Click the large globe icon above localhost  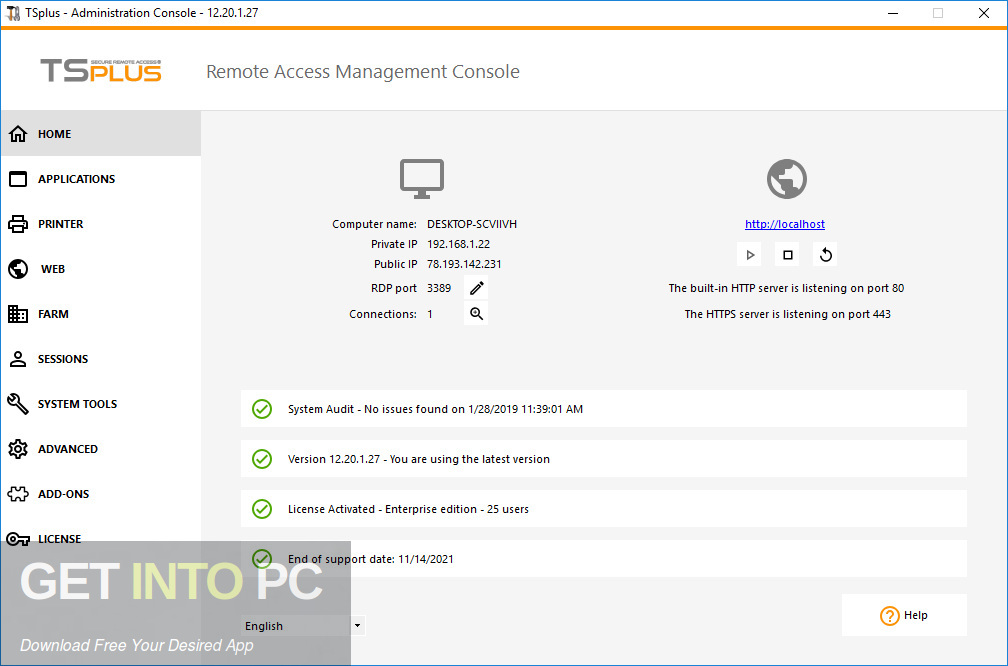pos(787,179)
